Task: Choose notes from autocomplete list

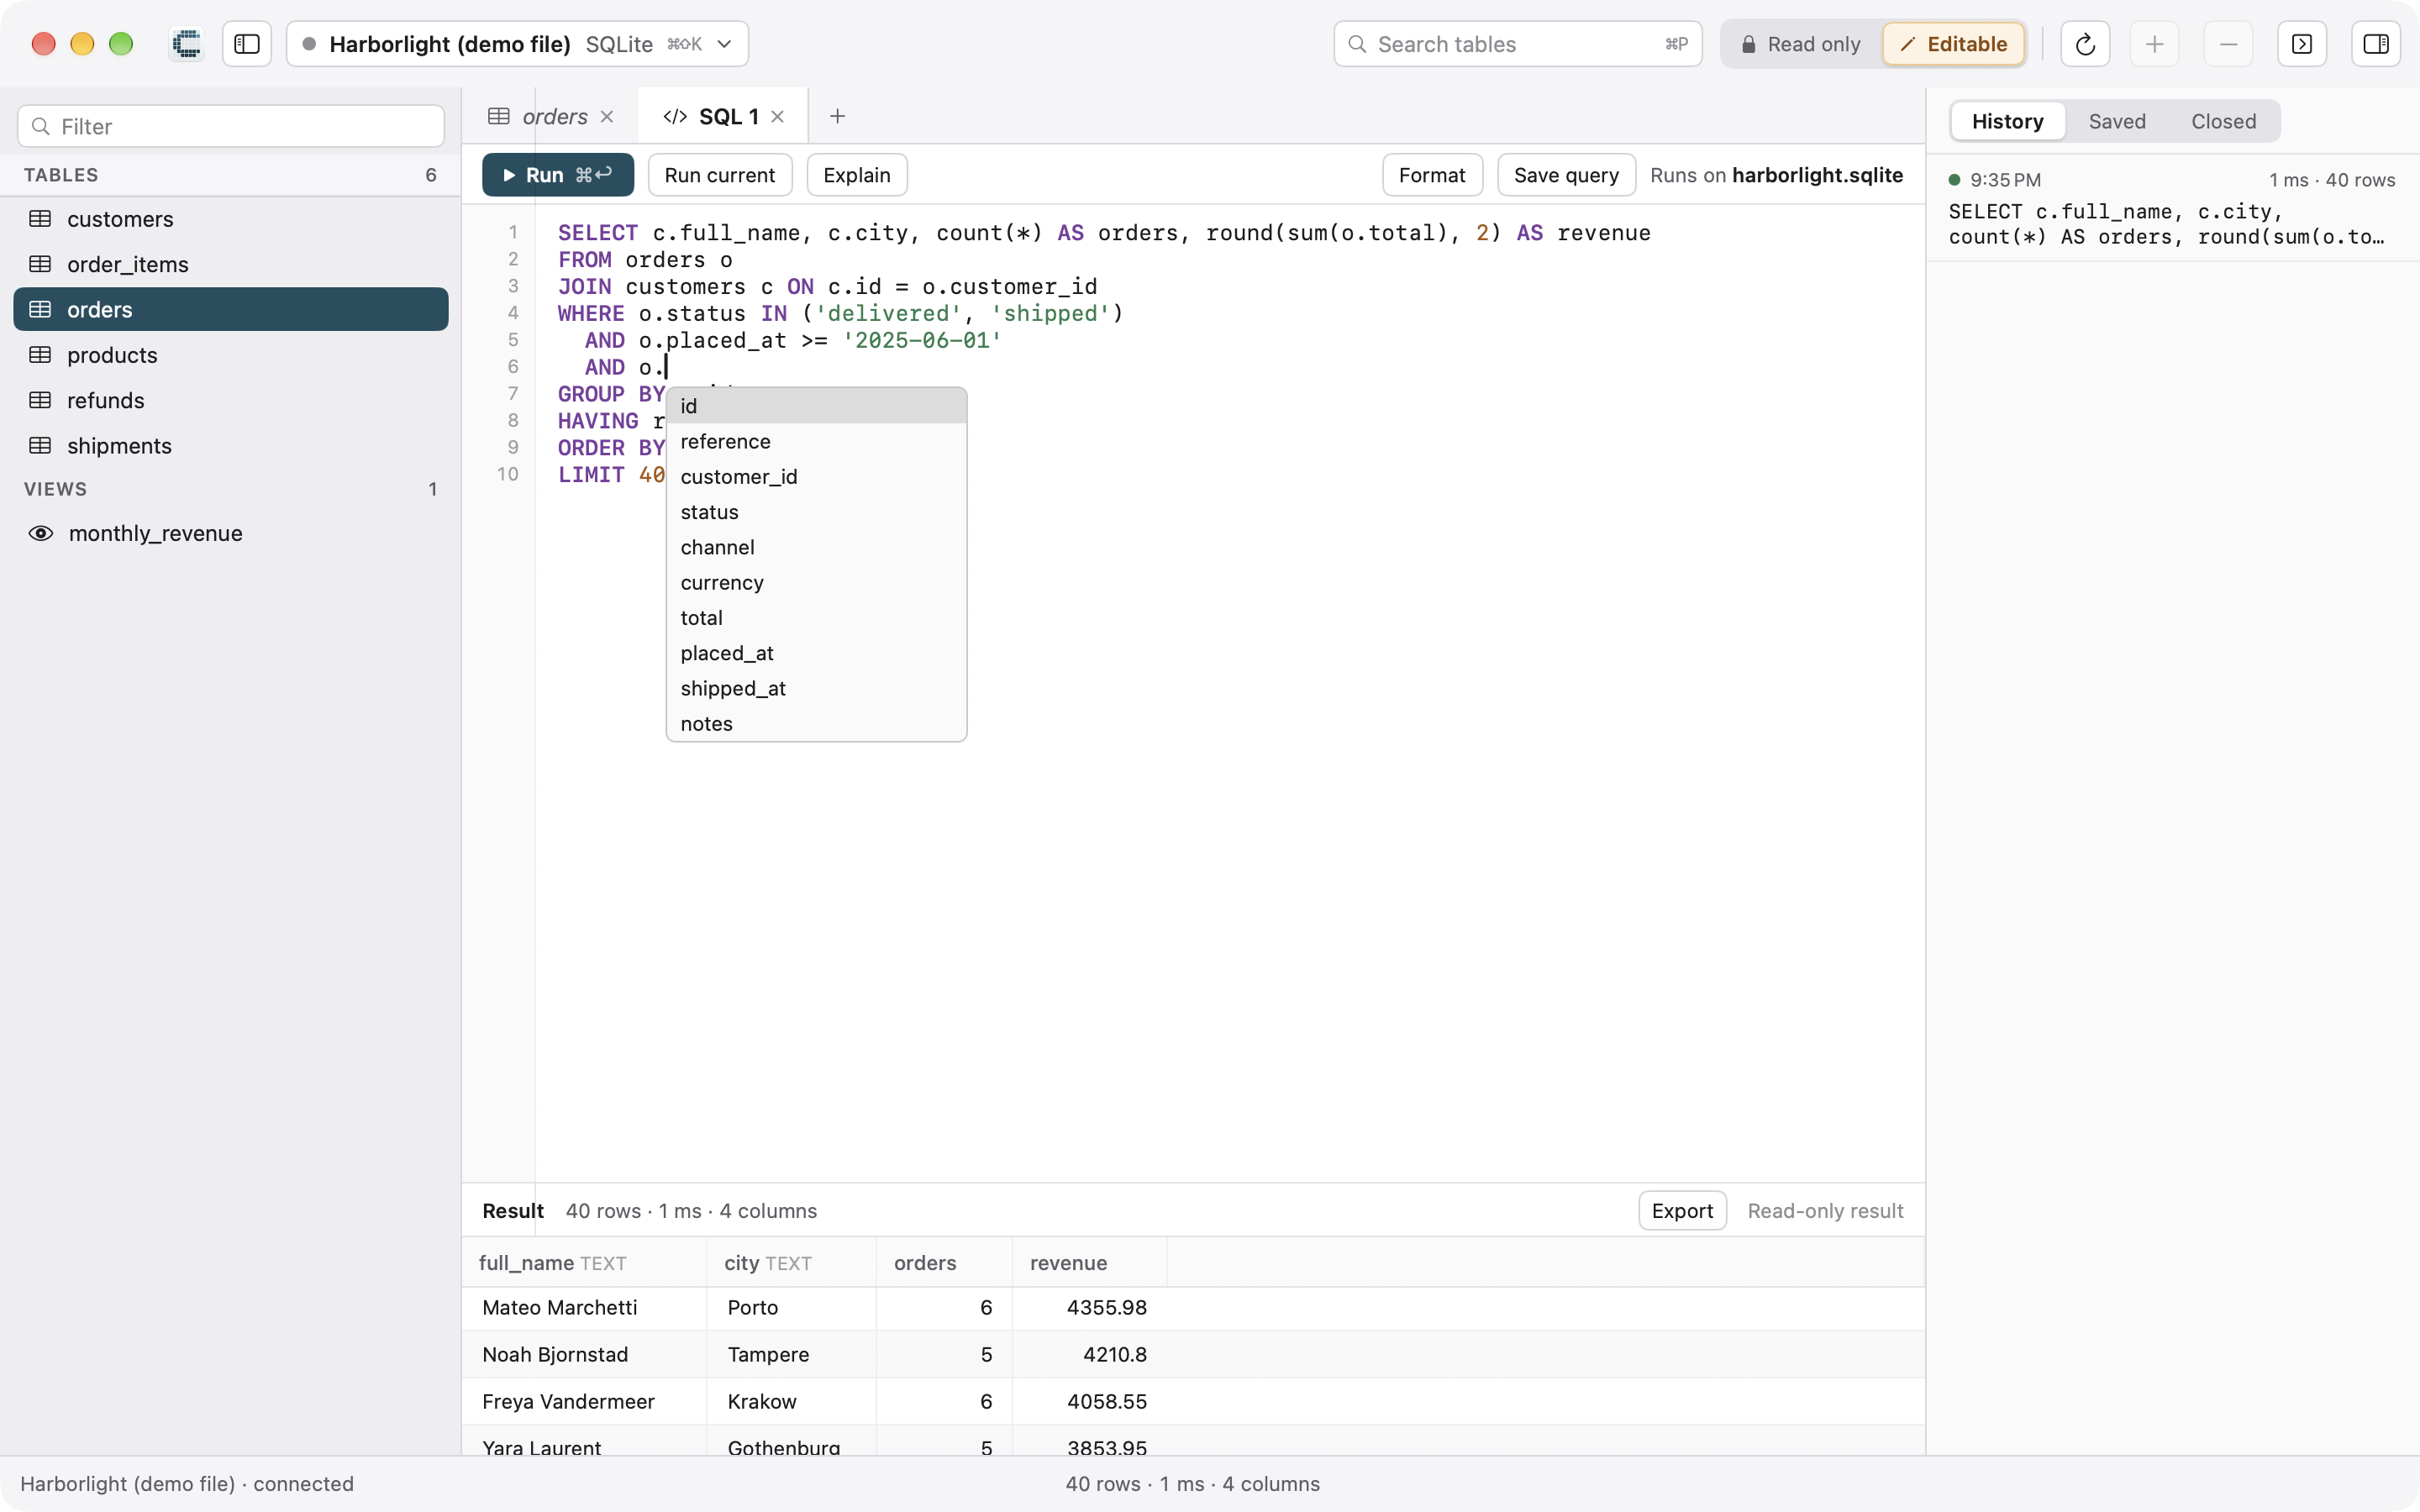Action: [x=816, y=724]
